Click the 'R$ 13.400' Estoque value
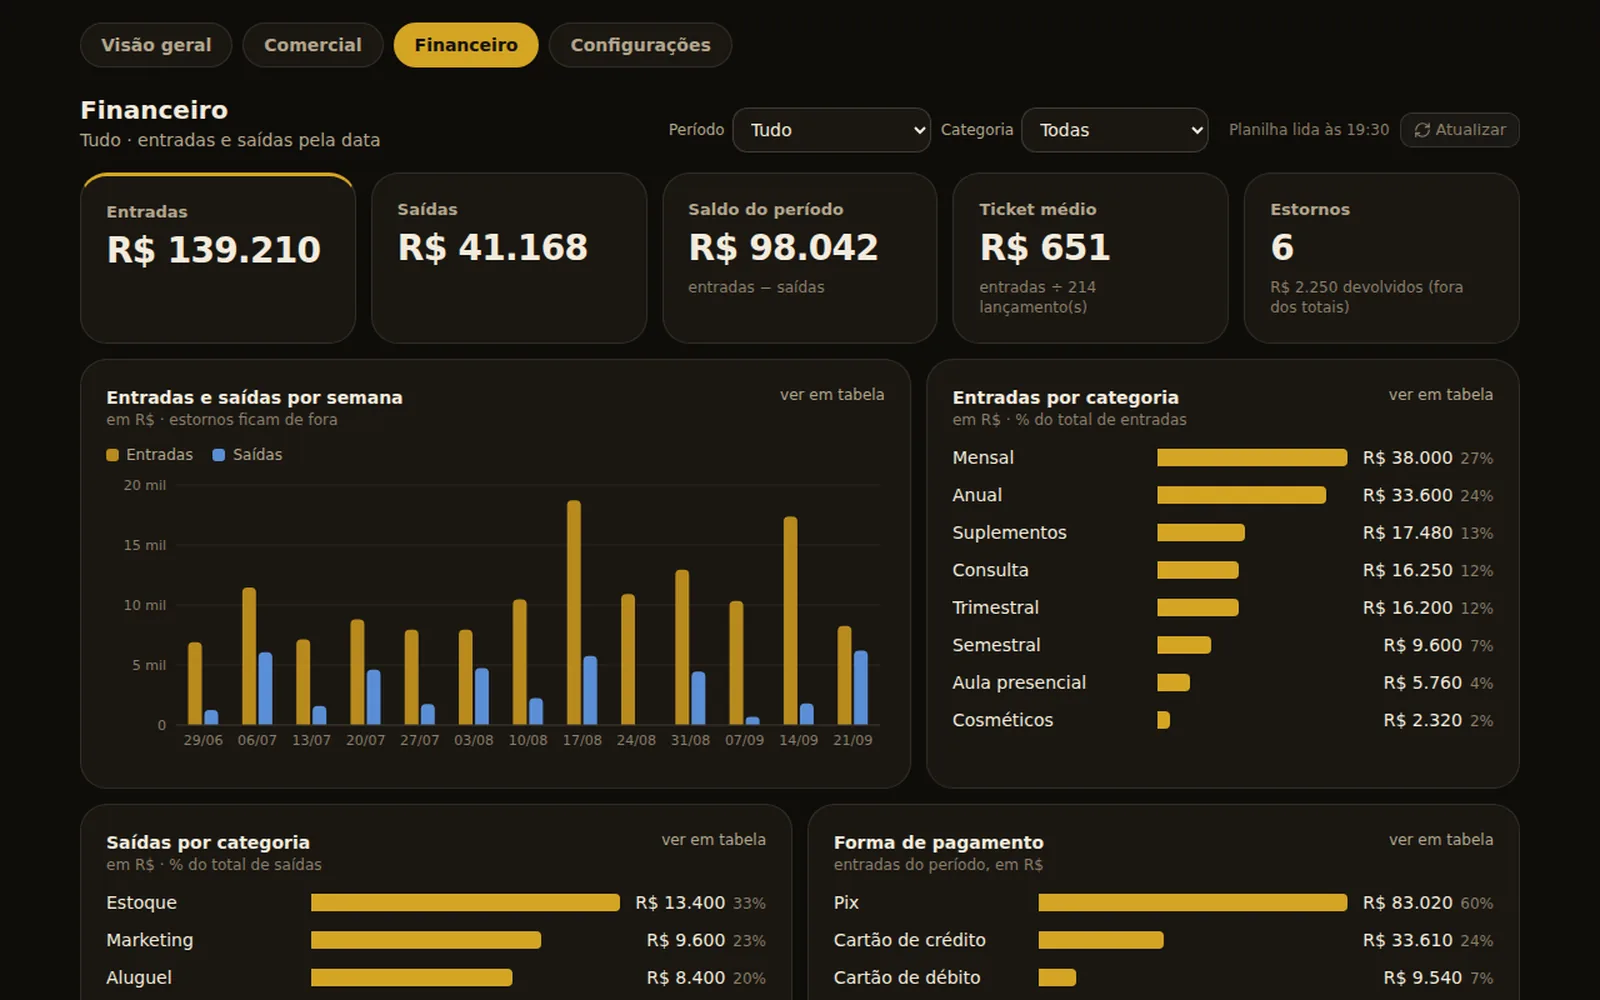1600x1000 pixels. pos(680,903)
